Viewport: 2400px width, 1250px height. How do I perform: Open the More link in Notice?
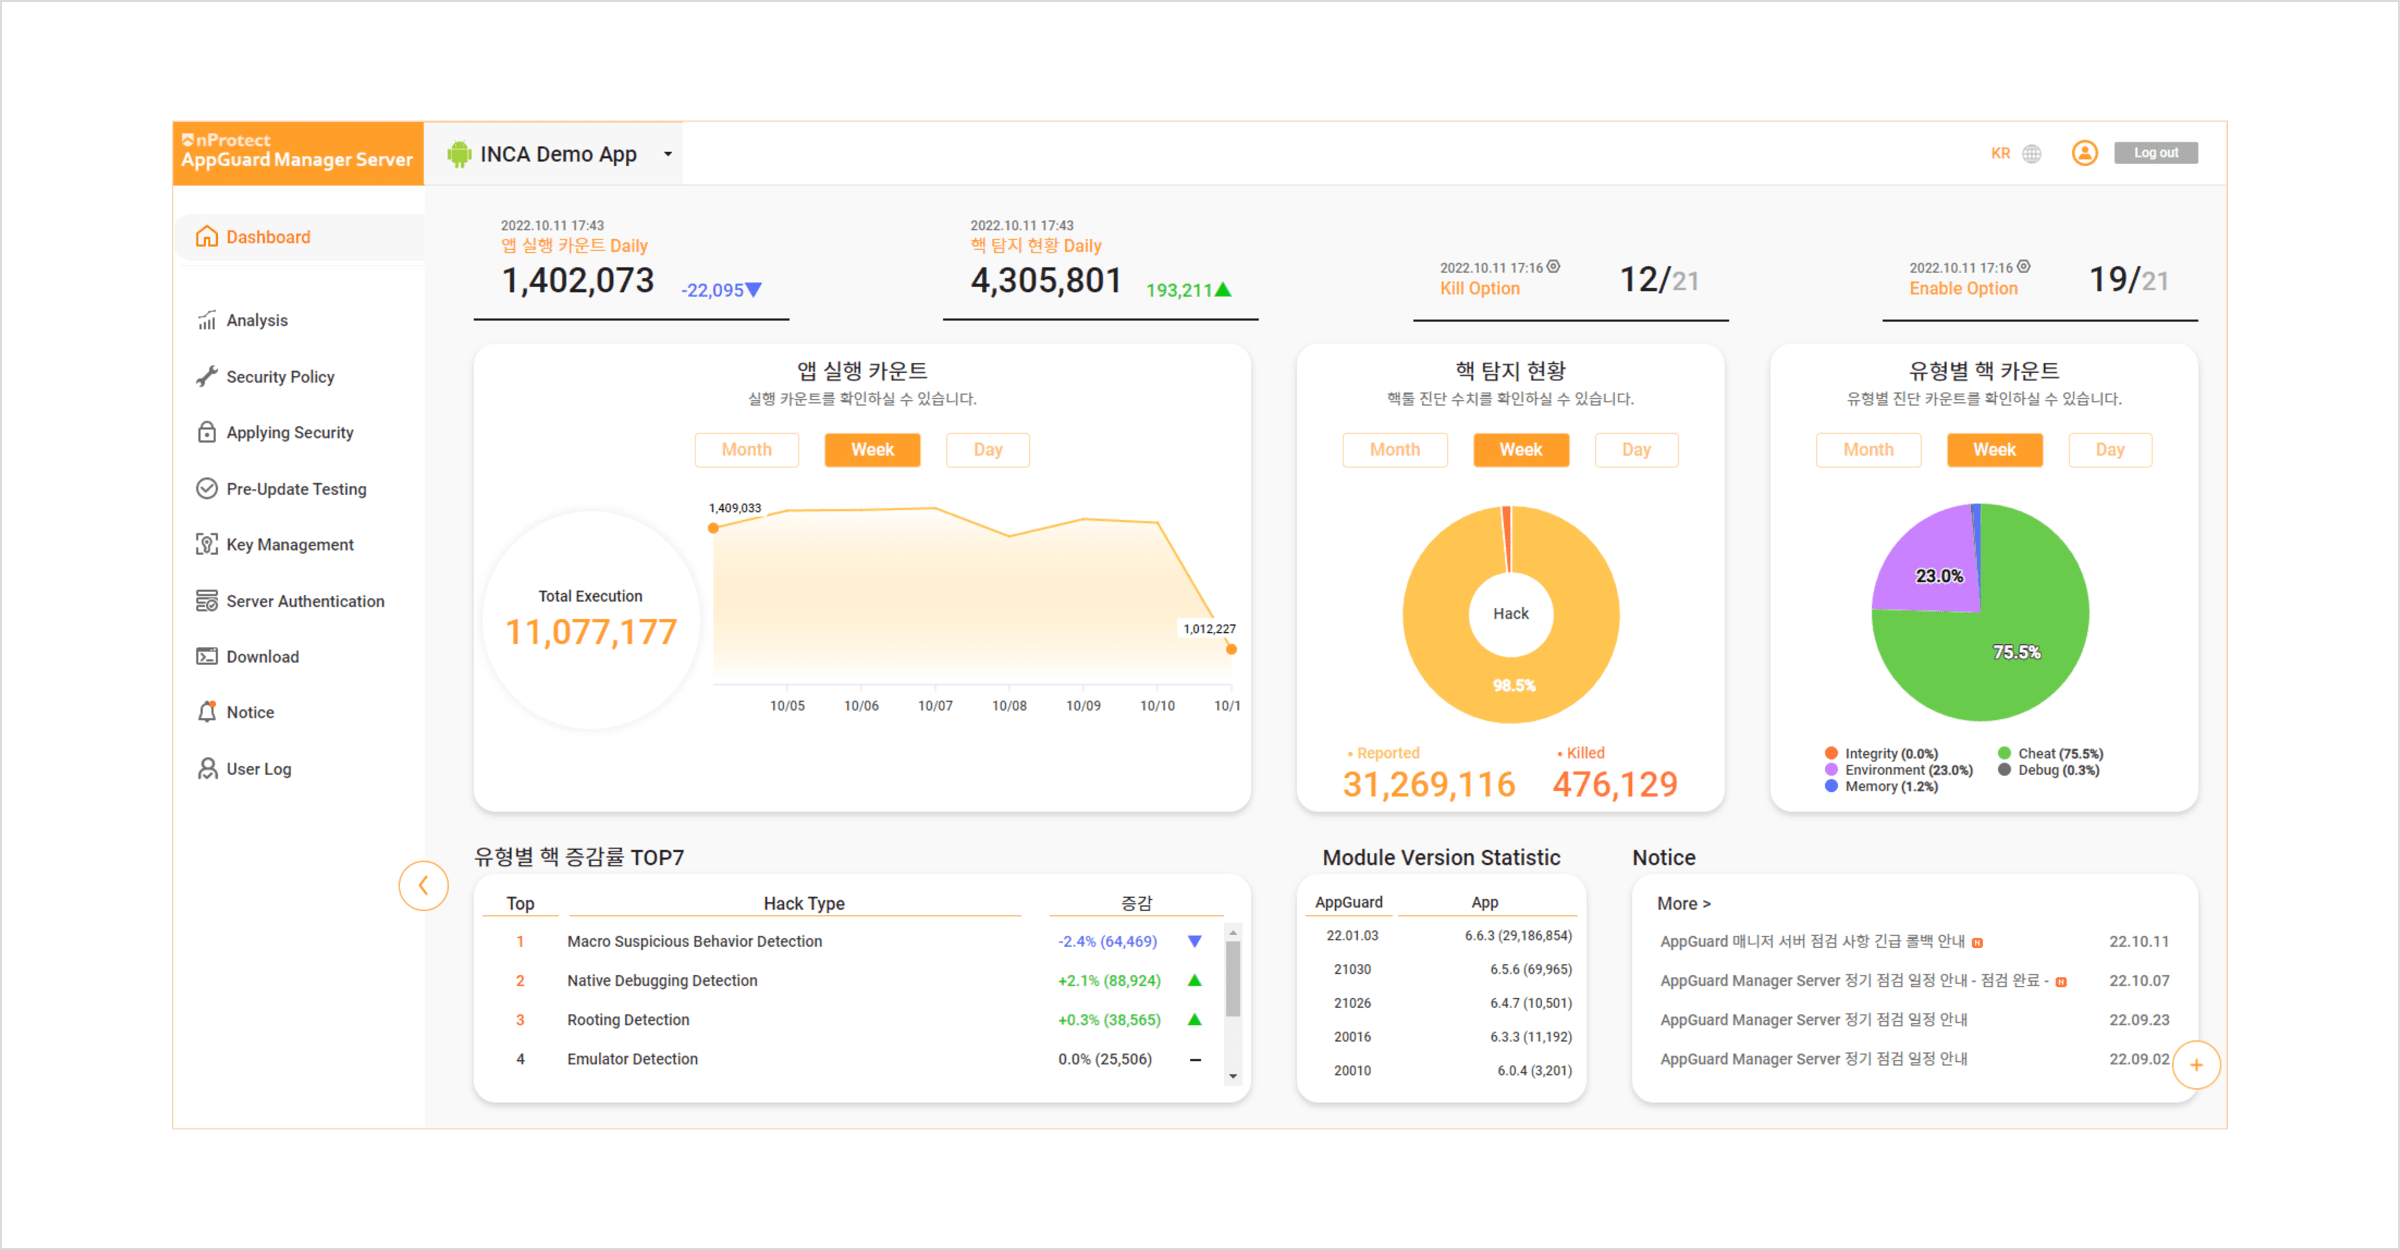pyautogui.click(x=1684, y=904)
